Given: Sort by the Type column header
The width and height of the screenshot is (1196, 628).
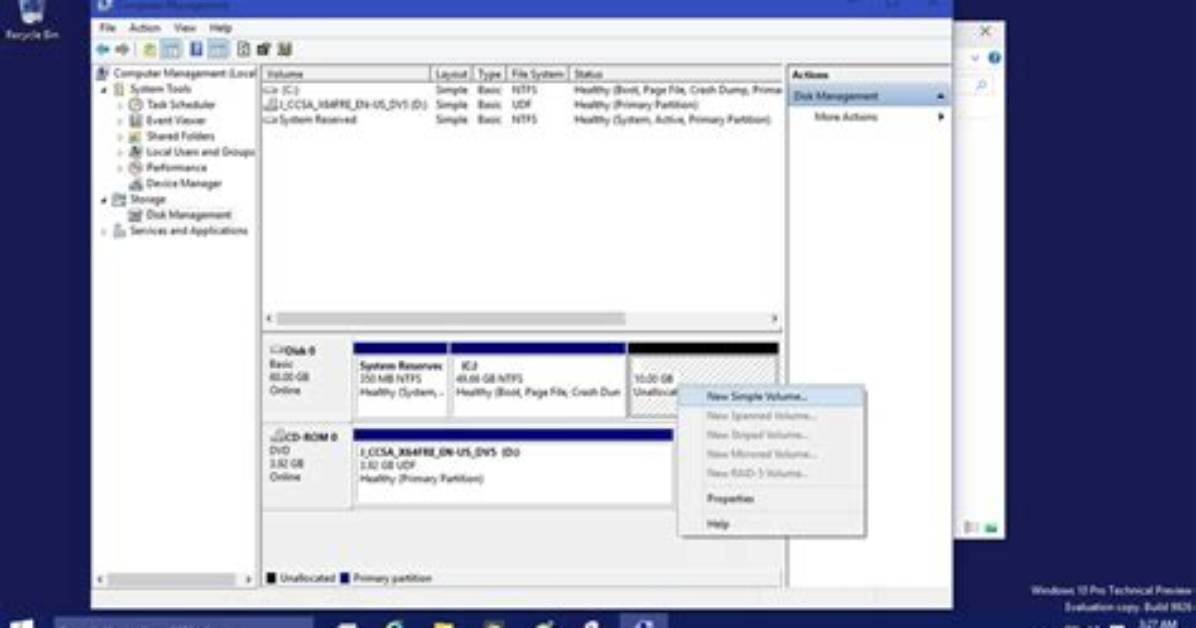Looking at the screenshot, I should tap(489, 74).
